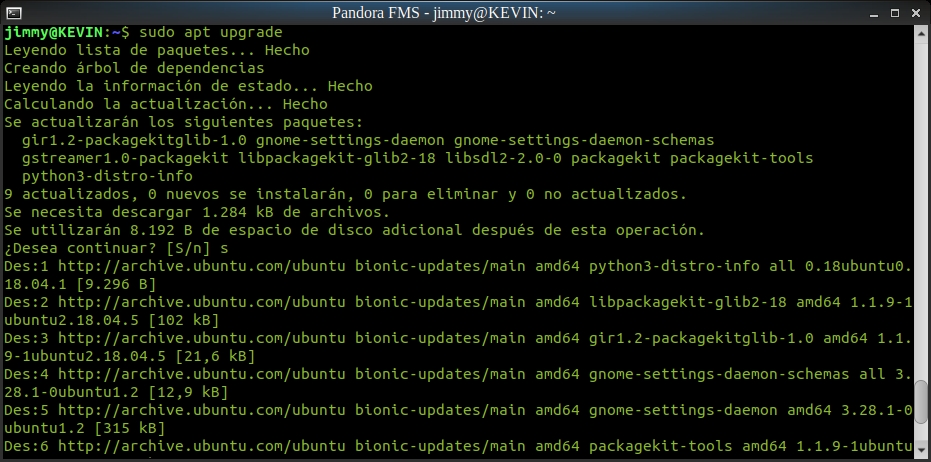The height and width of the screenshot is (462, 931).
Task: Click the window title text in the title bar
Action: click(x=445, y=12)
